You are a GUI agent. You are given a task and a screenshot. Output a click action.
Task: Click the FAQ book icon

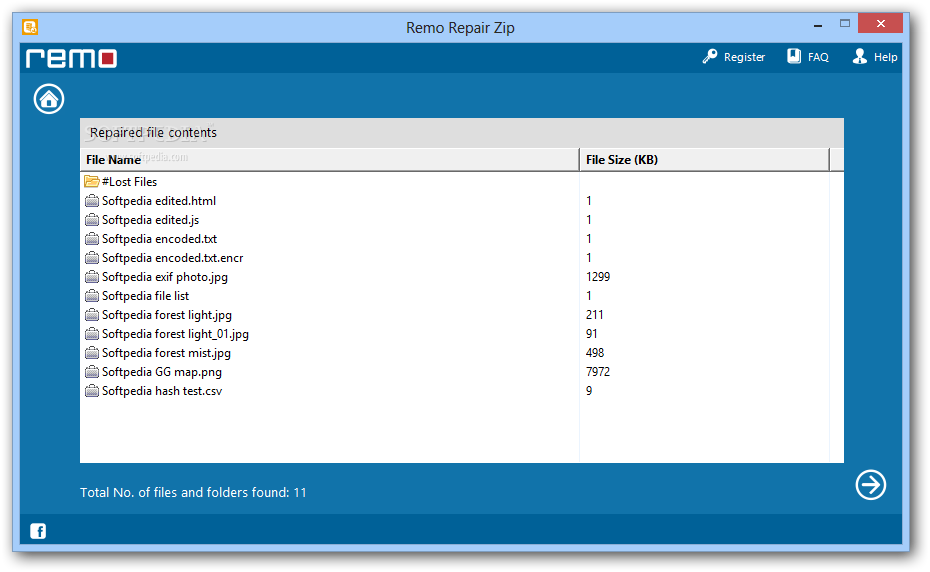(x=794, y=56)
